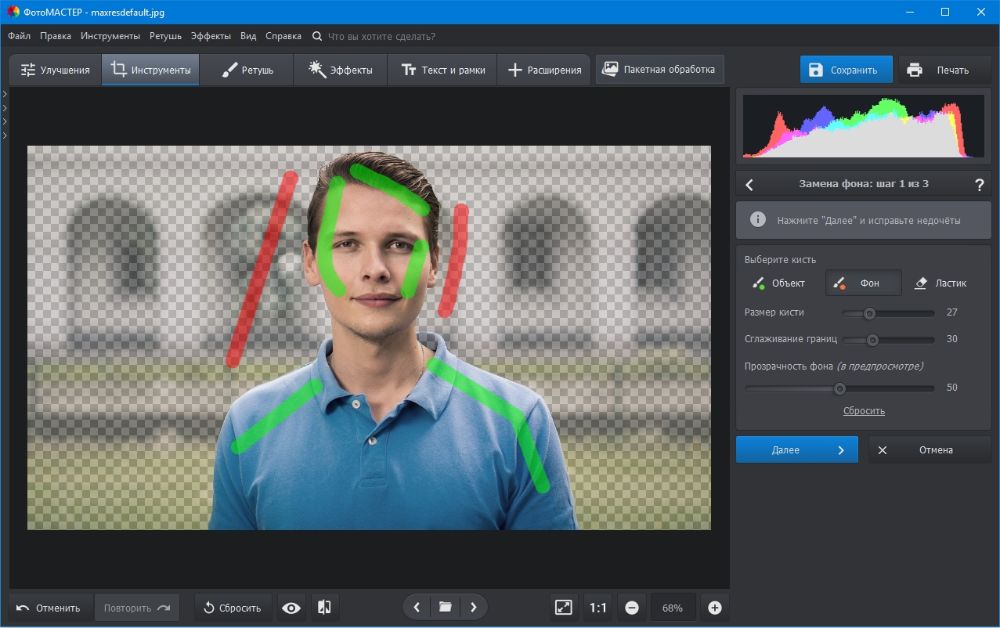
Task: Click the help question mark icon
Action: click(979, 184)
